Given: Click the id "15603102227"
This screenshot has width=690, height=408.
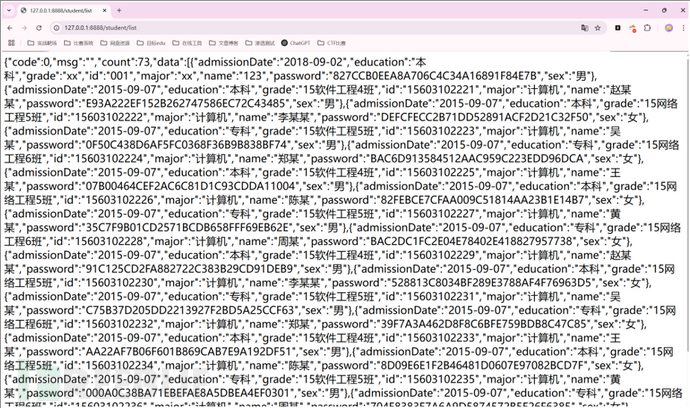Looking at the screenshot, I should (x=443, y=214).
